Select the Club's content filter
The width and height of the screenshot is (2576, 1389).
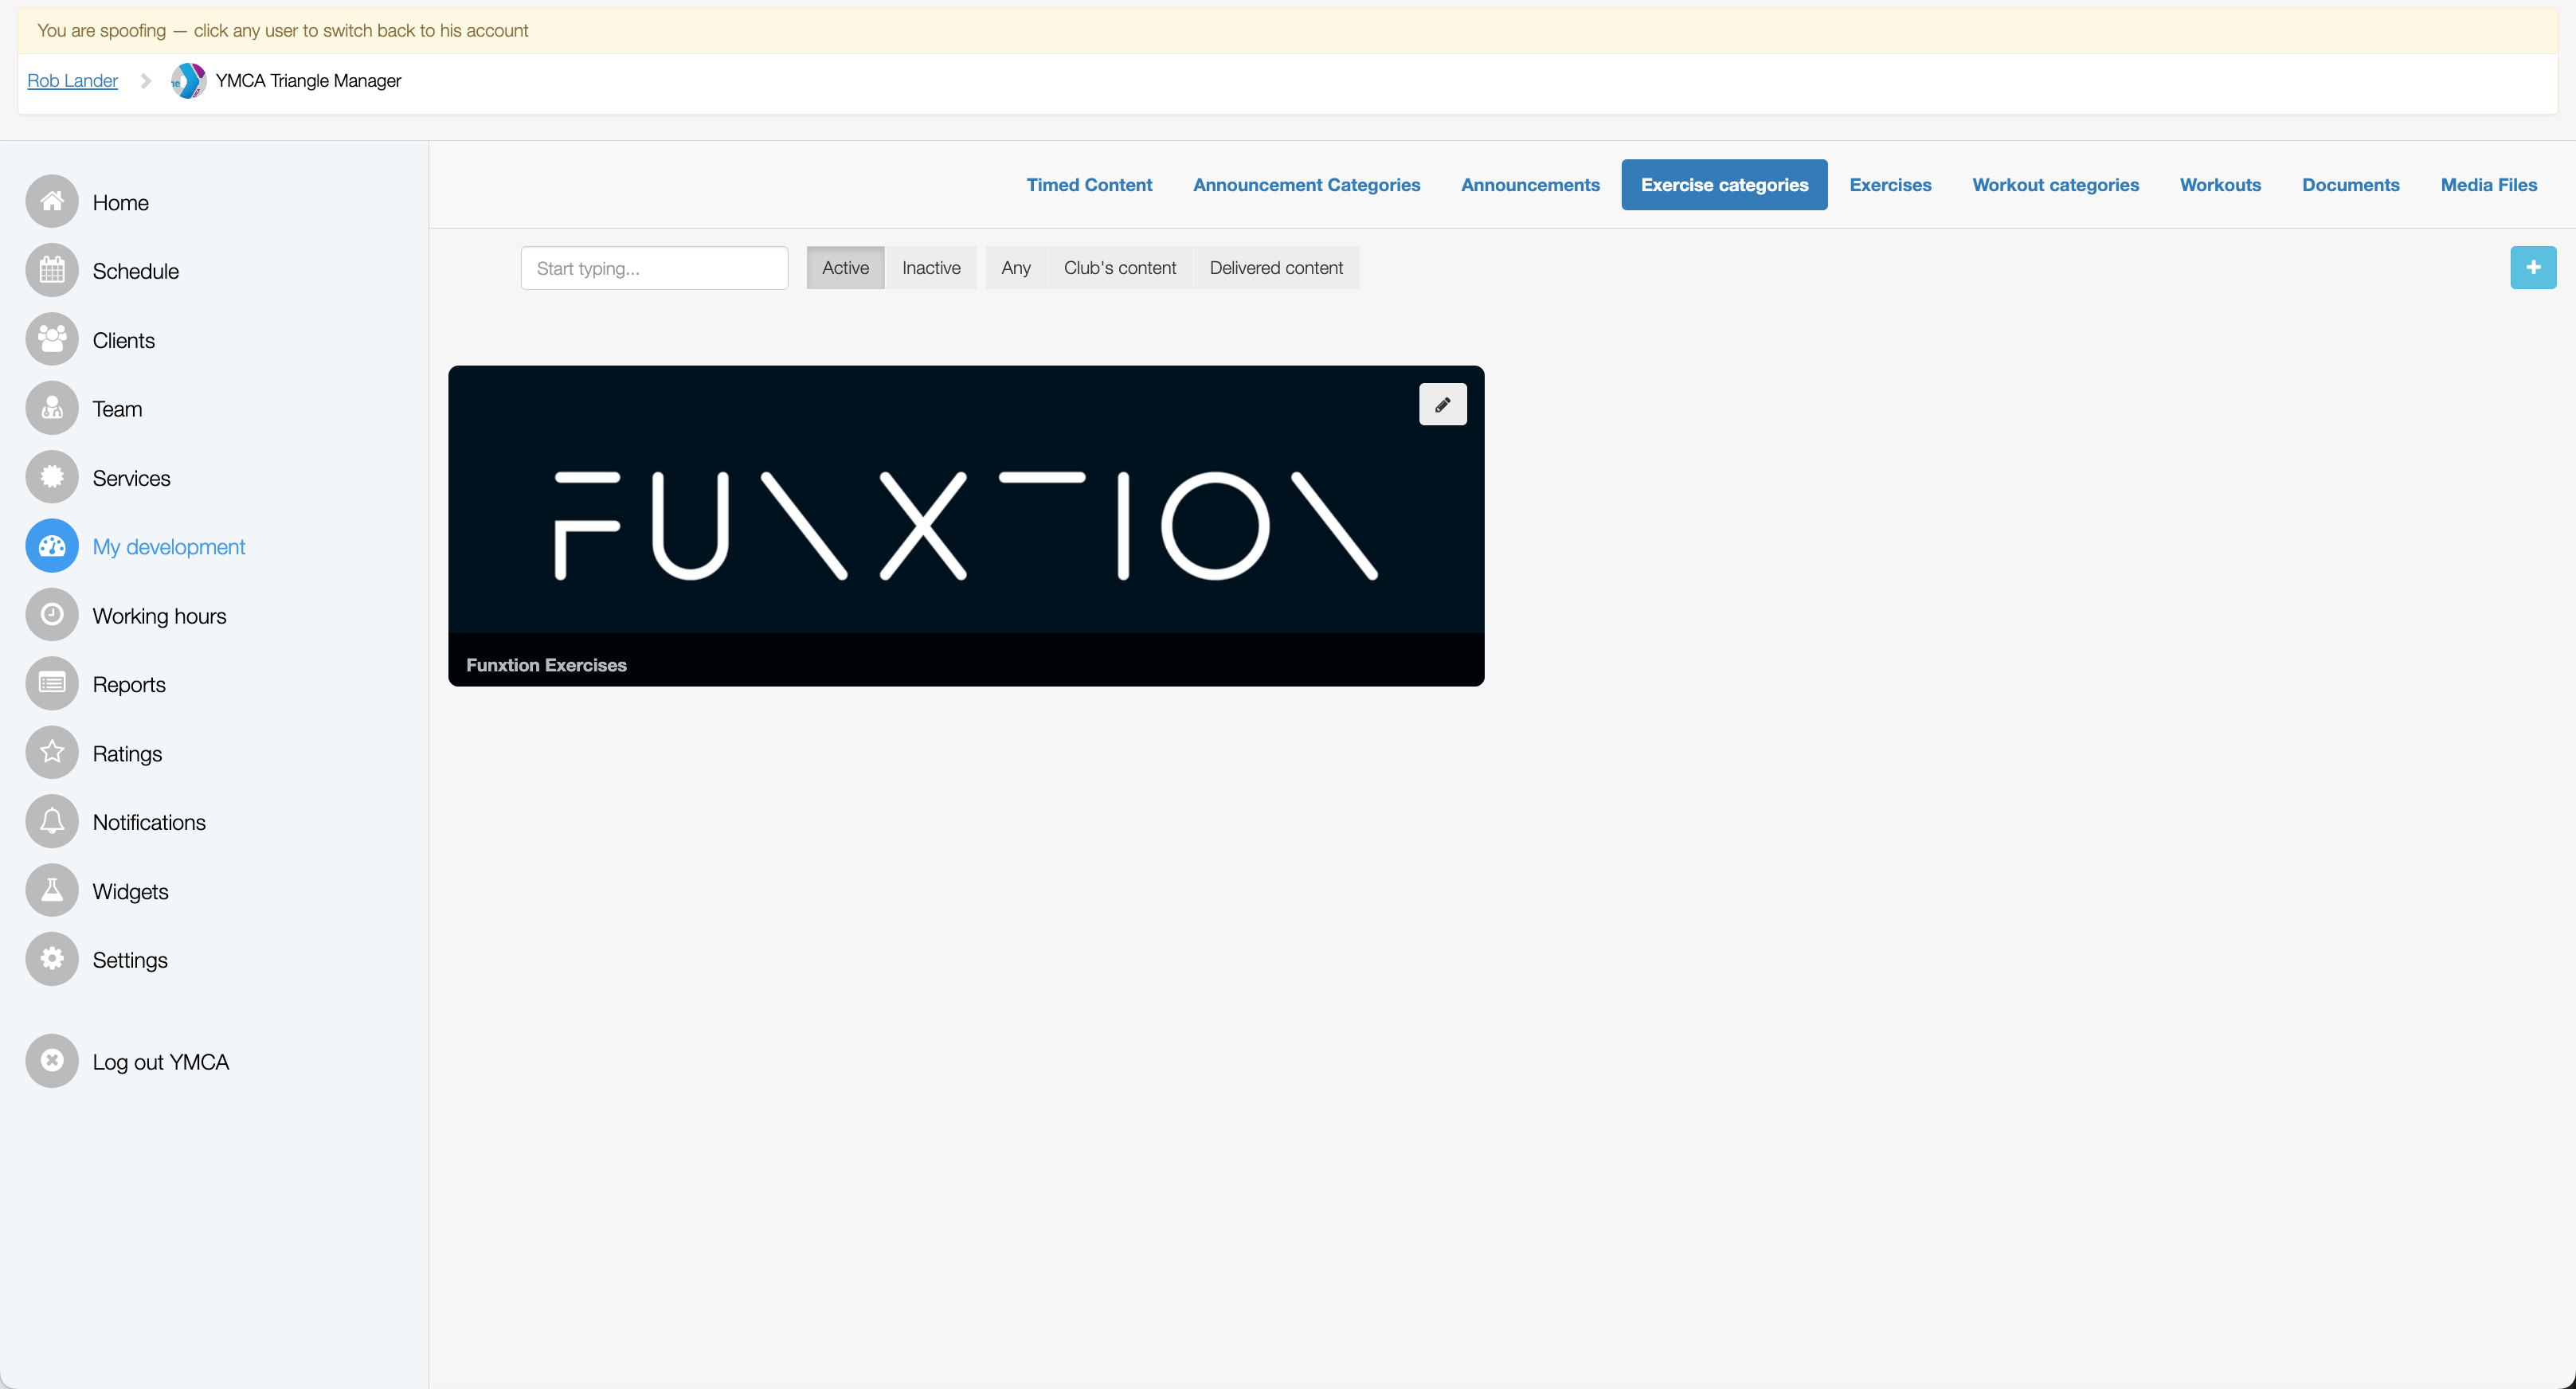(x=1120, y=268)
